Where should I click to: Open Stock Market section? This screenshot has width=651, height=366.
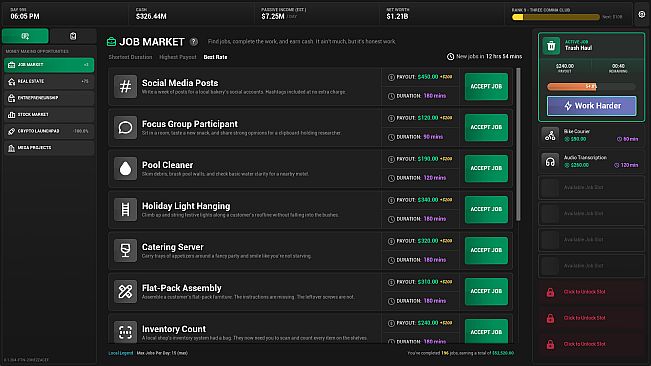[x=49, y=115]
